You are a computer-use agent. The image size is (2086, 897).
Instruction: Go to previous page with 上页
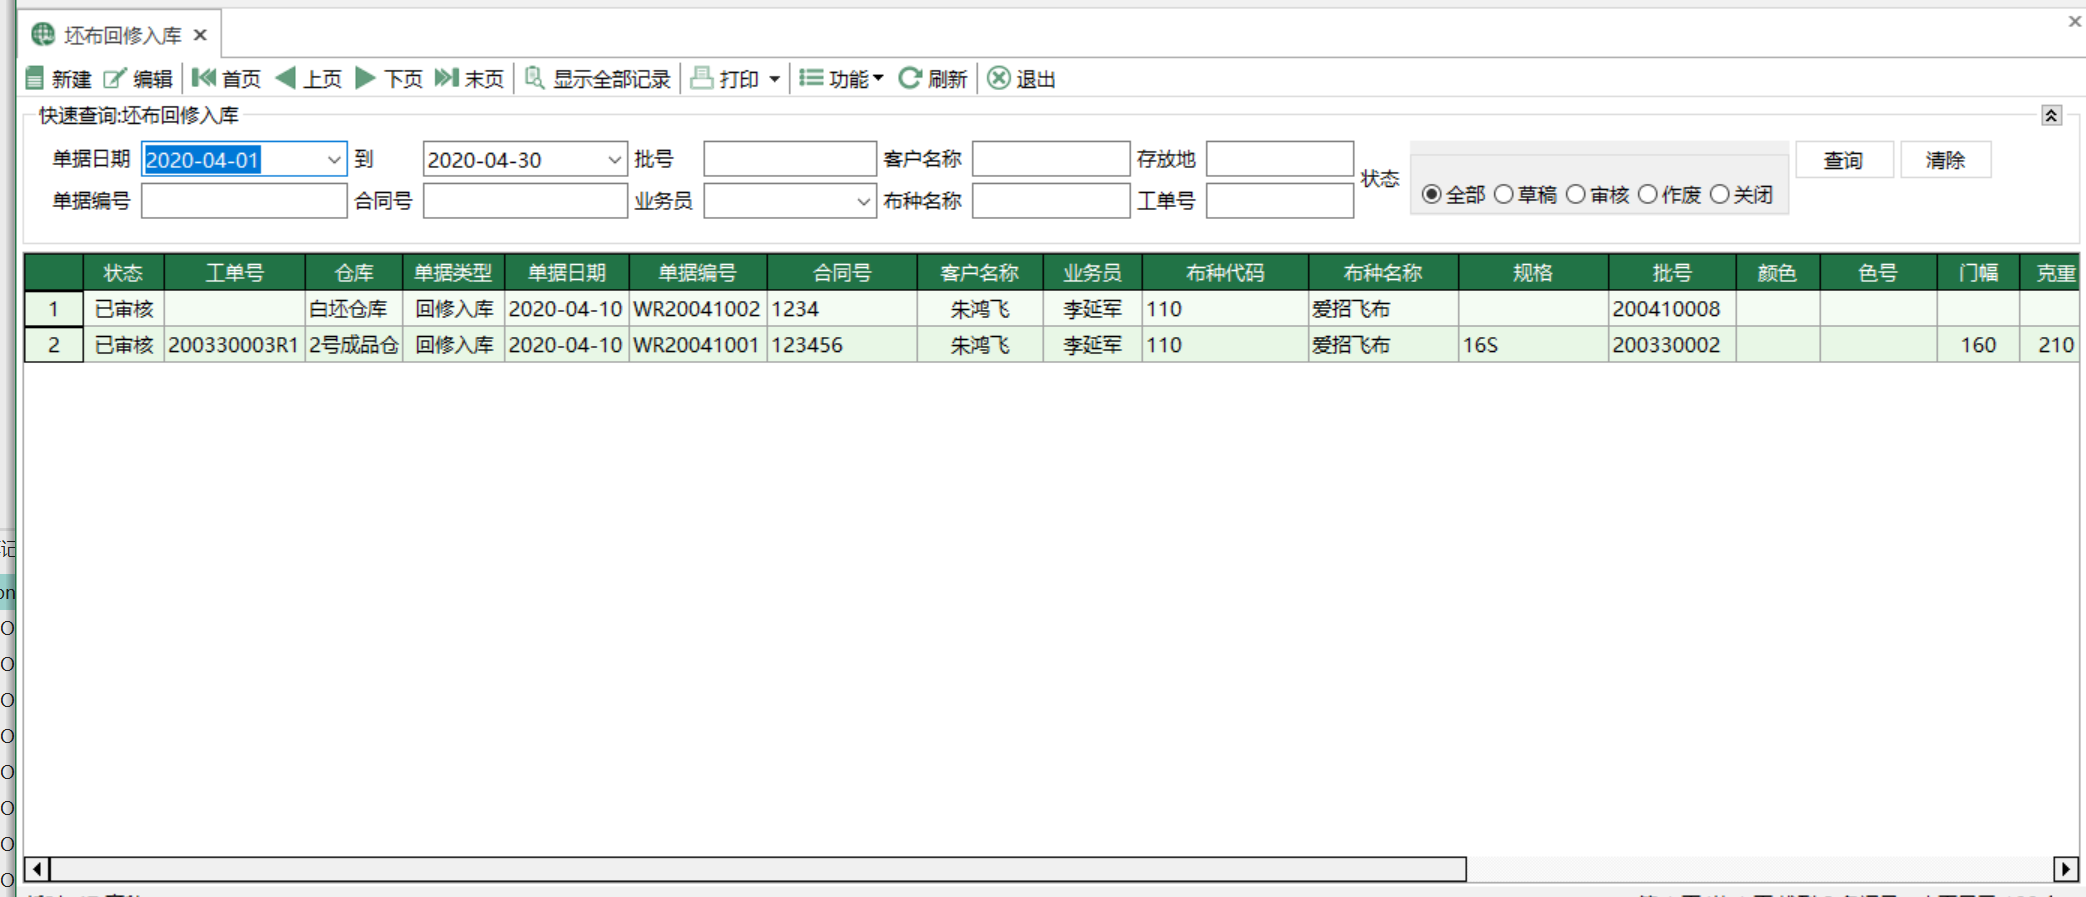tap(308, 78)
